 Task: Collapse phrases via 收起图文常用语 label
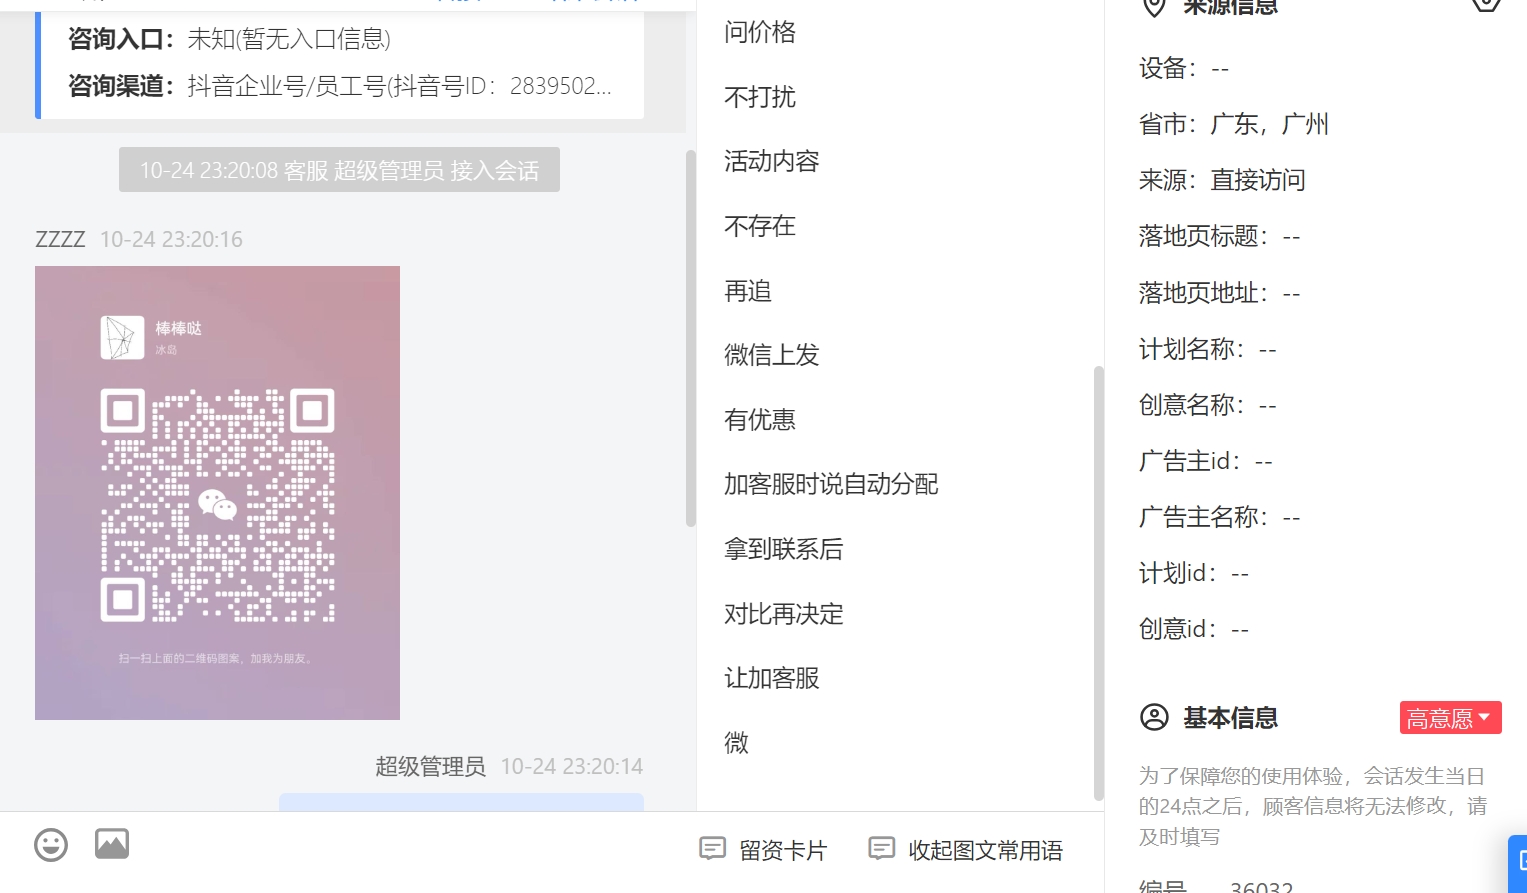[x=985, y=850]
